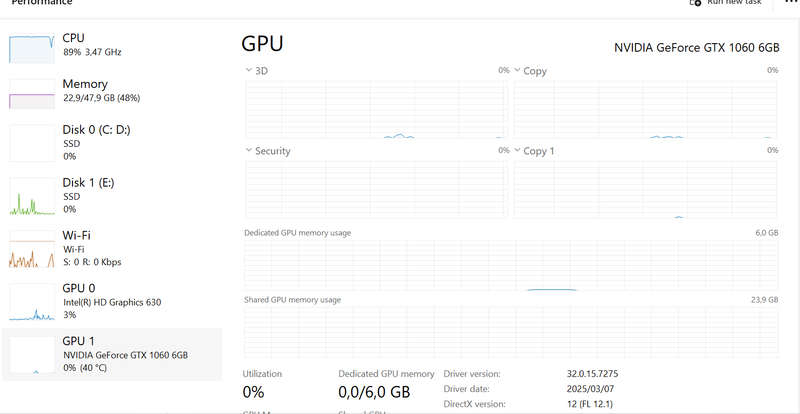Image resolution: width=800 pixels, height=414 pixels.
Task: Click the 23,9 GB shared memory label
Action: 765,300
